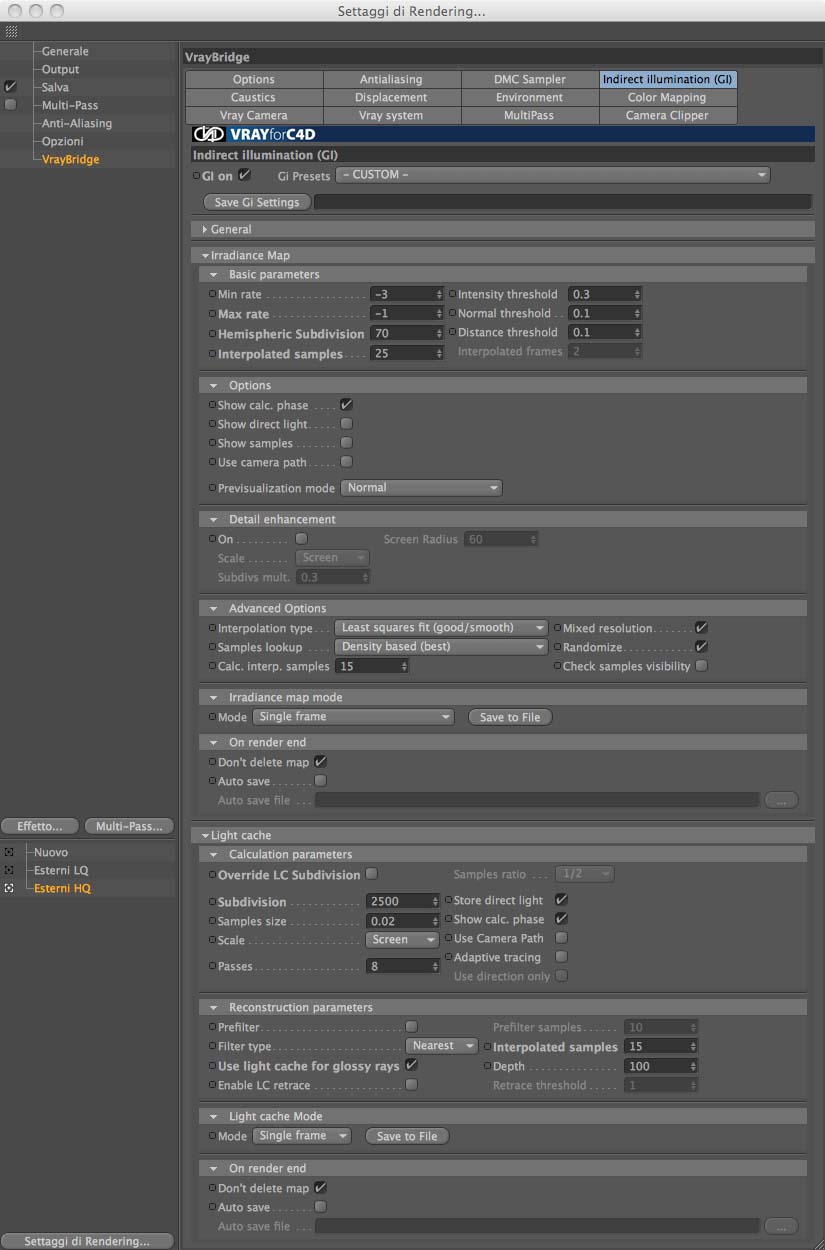Toggle the Multi-Pass checkbox in the sidebar
The height and width of the screenshot is (1250, 825).
[x=10, y=105]
